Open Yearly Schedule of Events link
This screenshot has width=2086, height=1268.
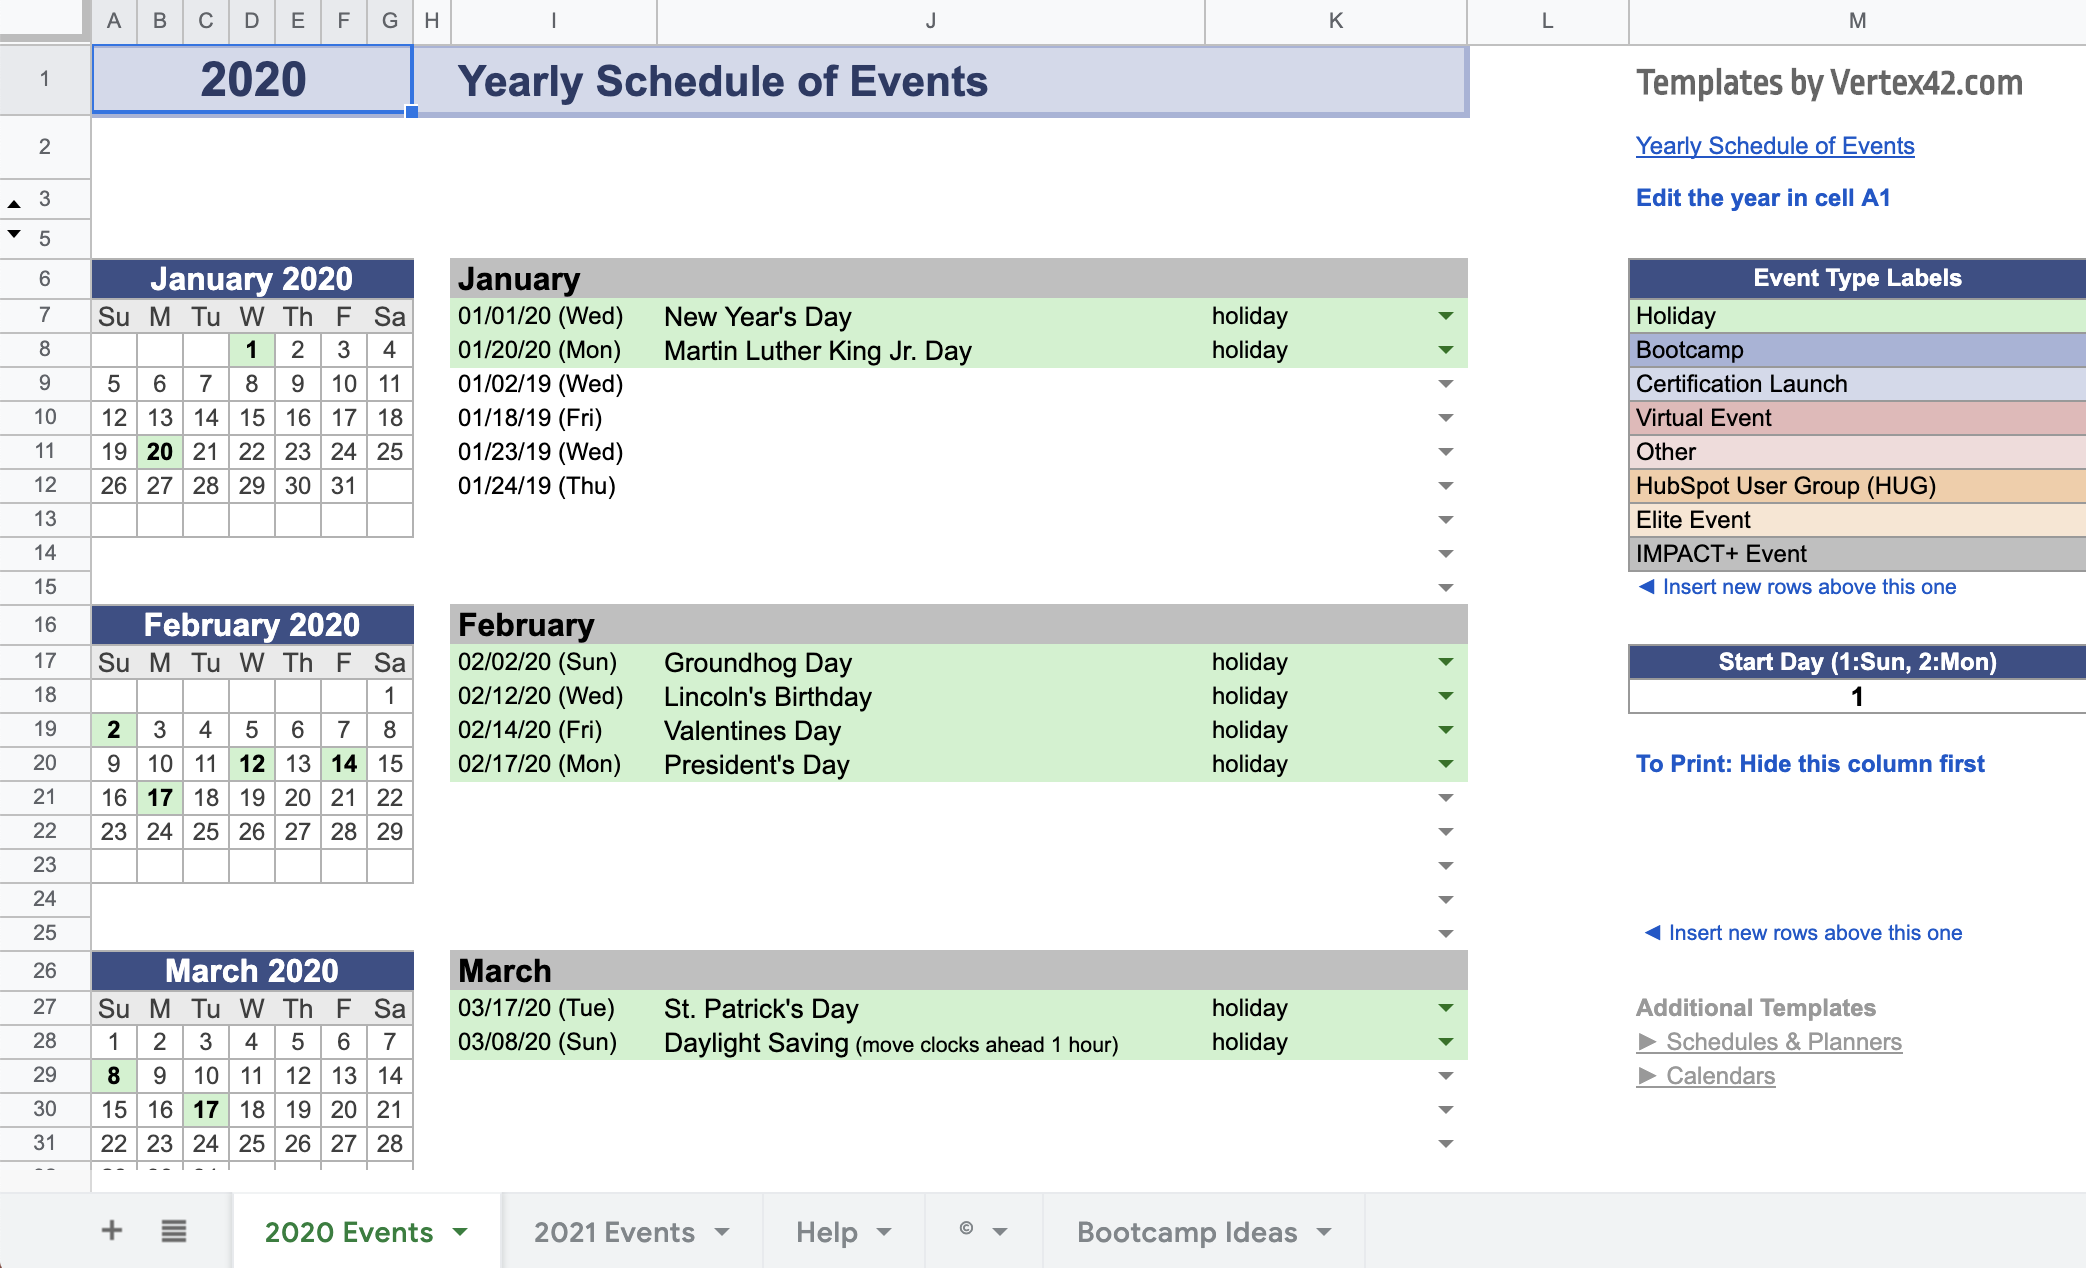1774,146
